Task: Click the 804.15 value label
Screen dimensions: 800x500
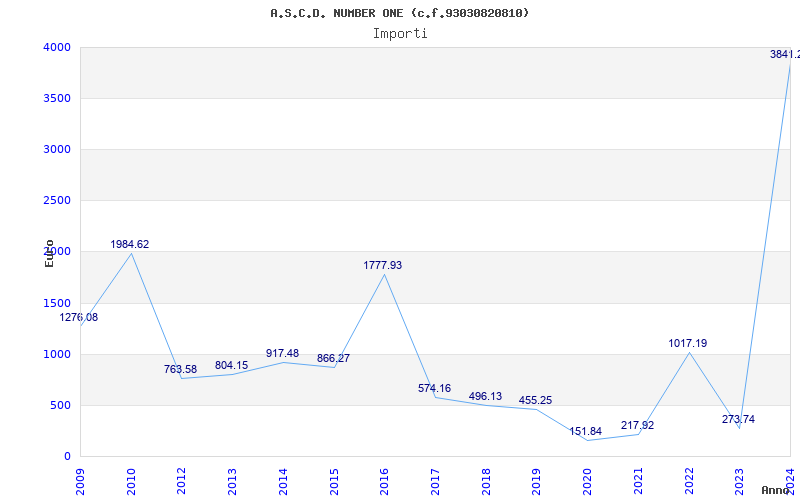Action: pyautogui.click(x=231, y=365)
